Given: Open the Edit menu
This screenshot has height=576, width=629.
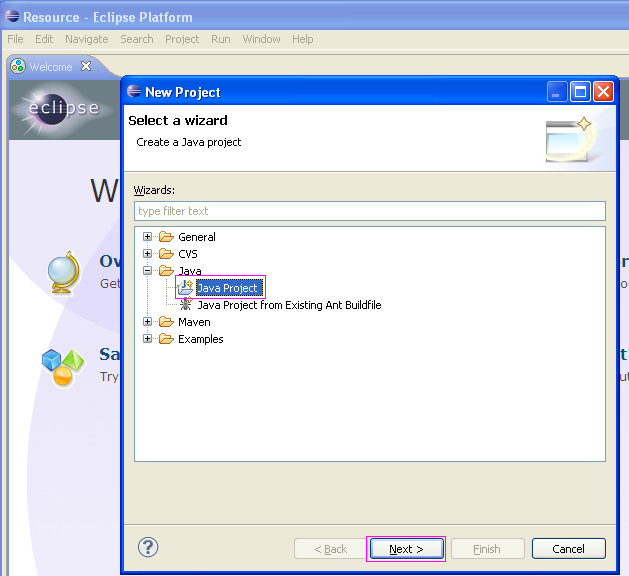Looking at the screenshot, I should [x=44, y=39].
